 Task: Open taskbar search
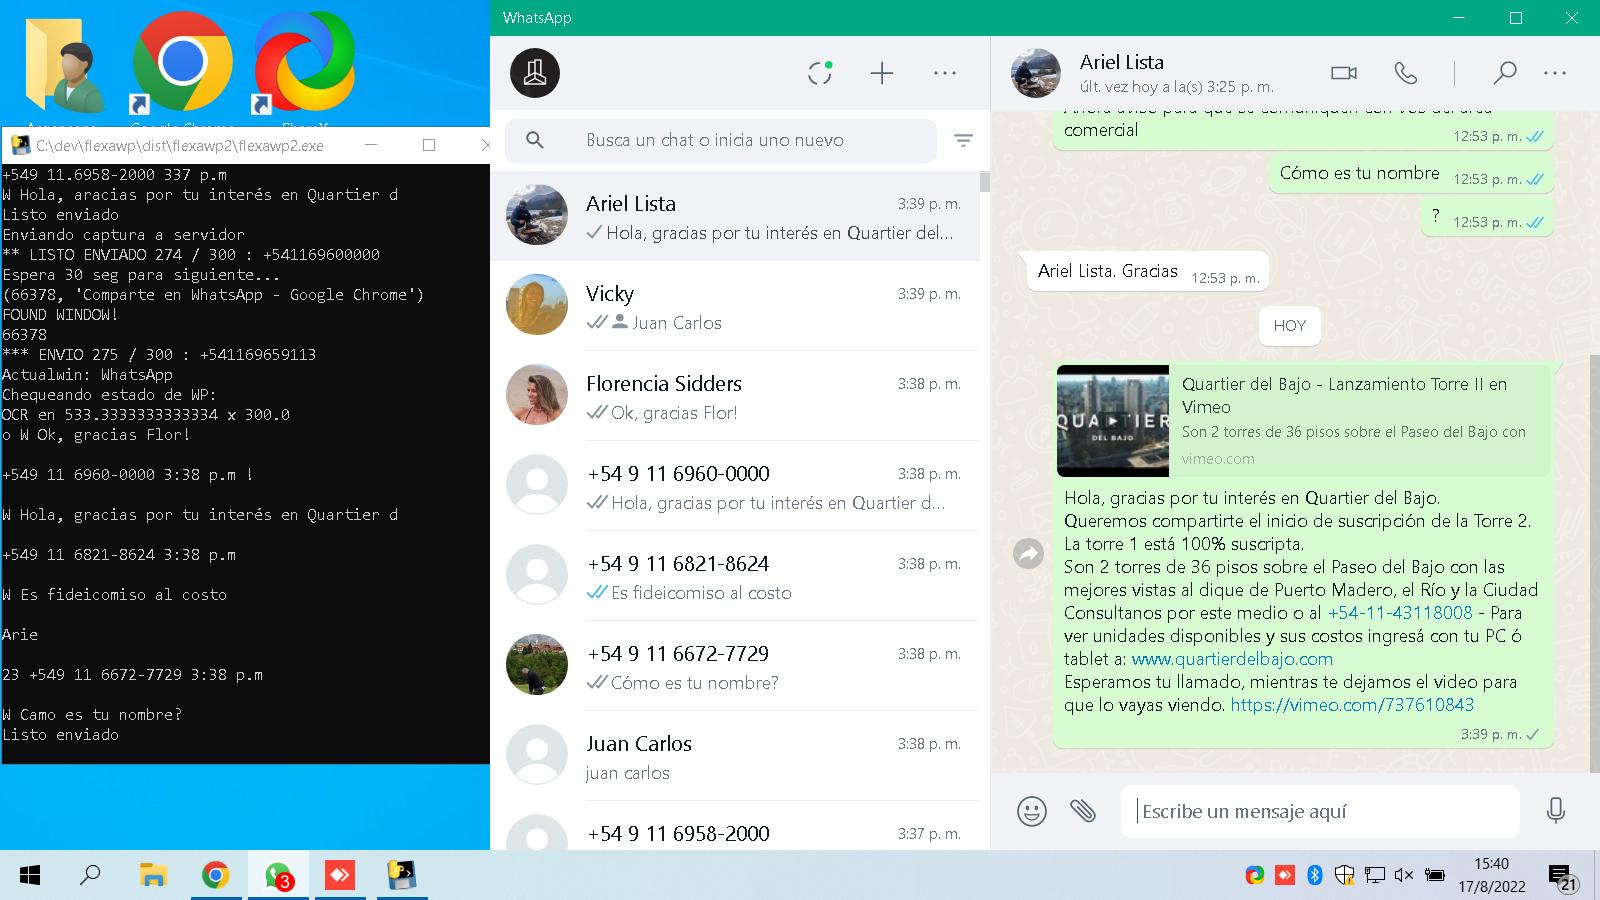(x=90, y=876)
